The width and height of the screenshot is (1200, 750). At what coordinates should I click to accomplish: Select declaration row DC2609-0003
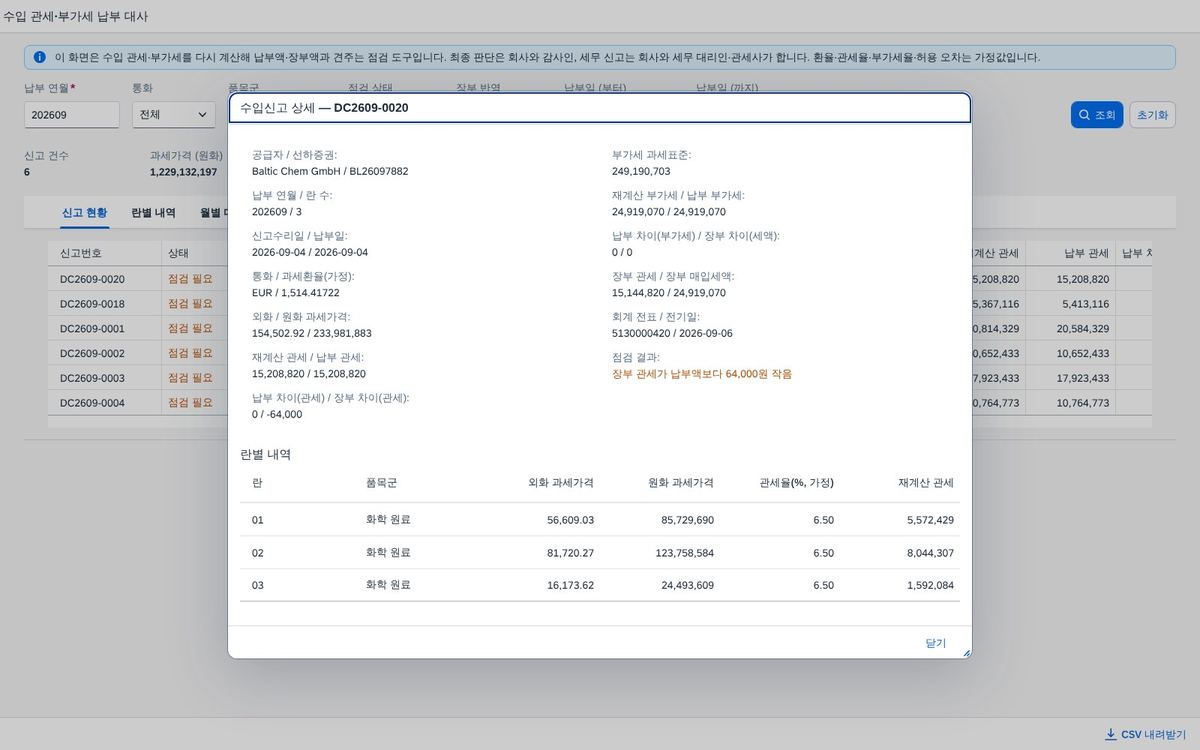(x=600, y=378)
